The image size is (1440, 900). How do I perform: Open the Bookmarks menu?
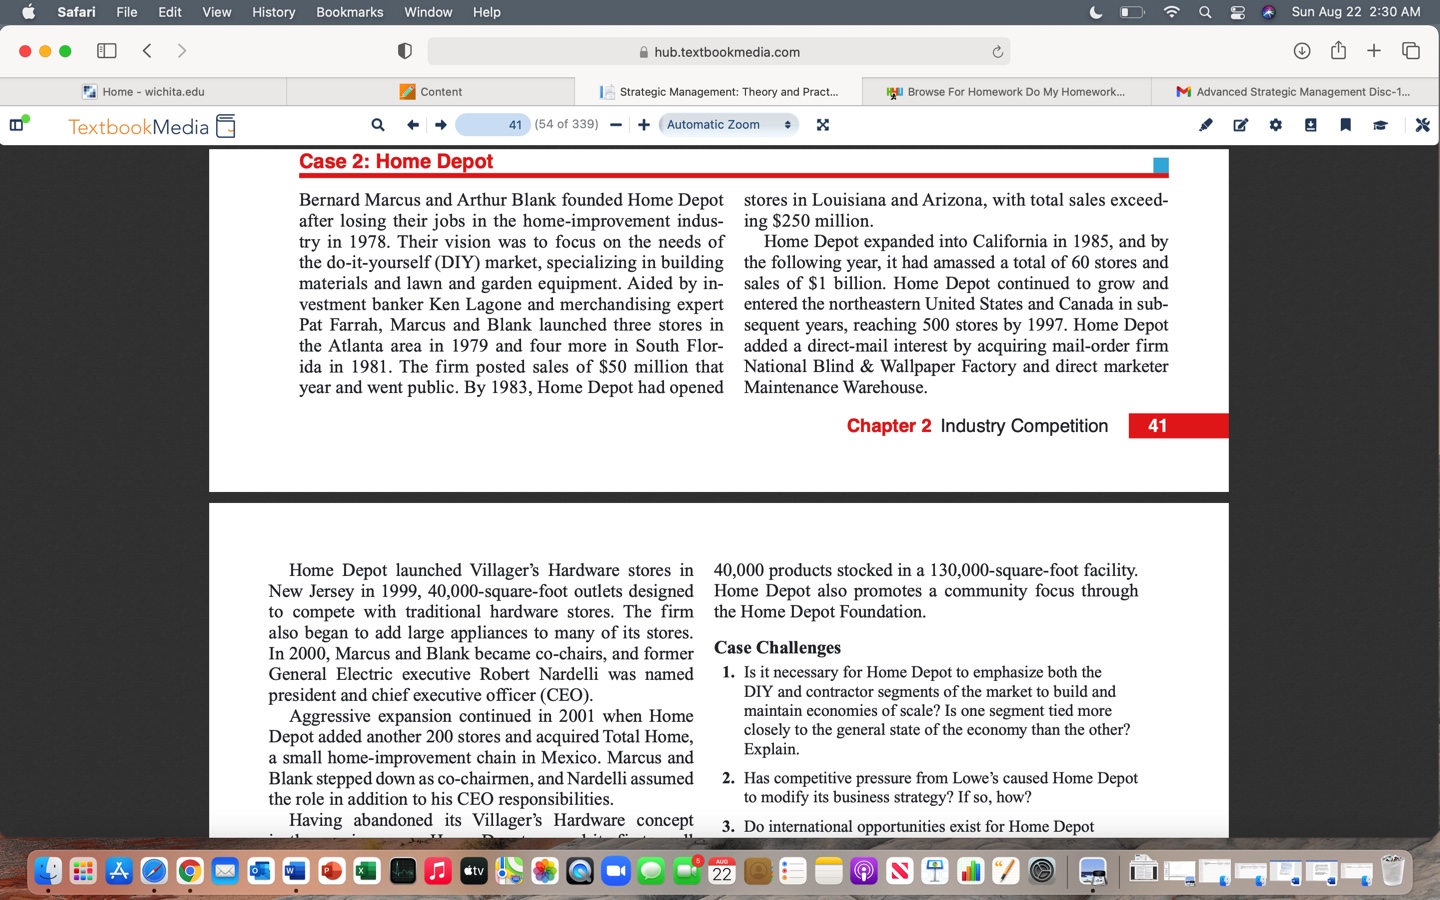[350, 12]
